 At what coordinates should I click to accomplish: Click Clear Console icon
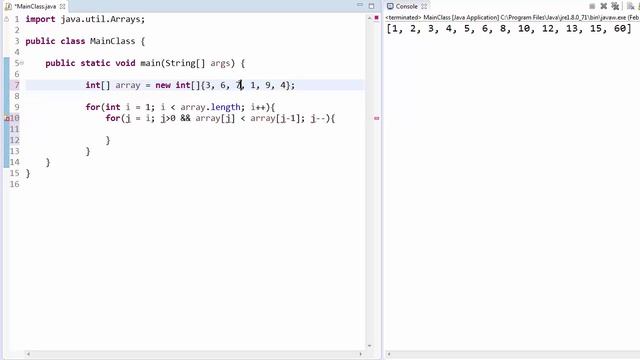(631, 6)
